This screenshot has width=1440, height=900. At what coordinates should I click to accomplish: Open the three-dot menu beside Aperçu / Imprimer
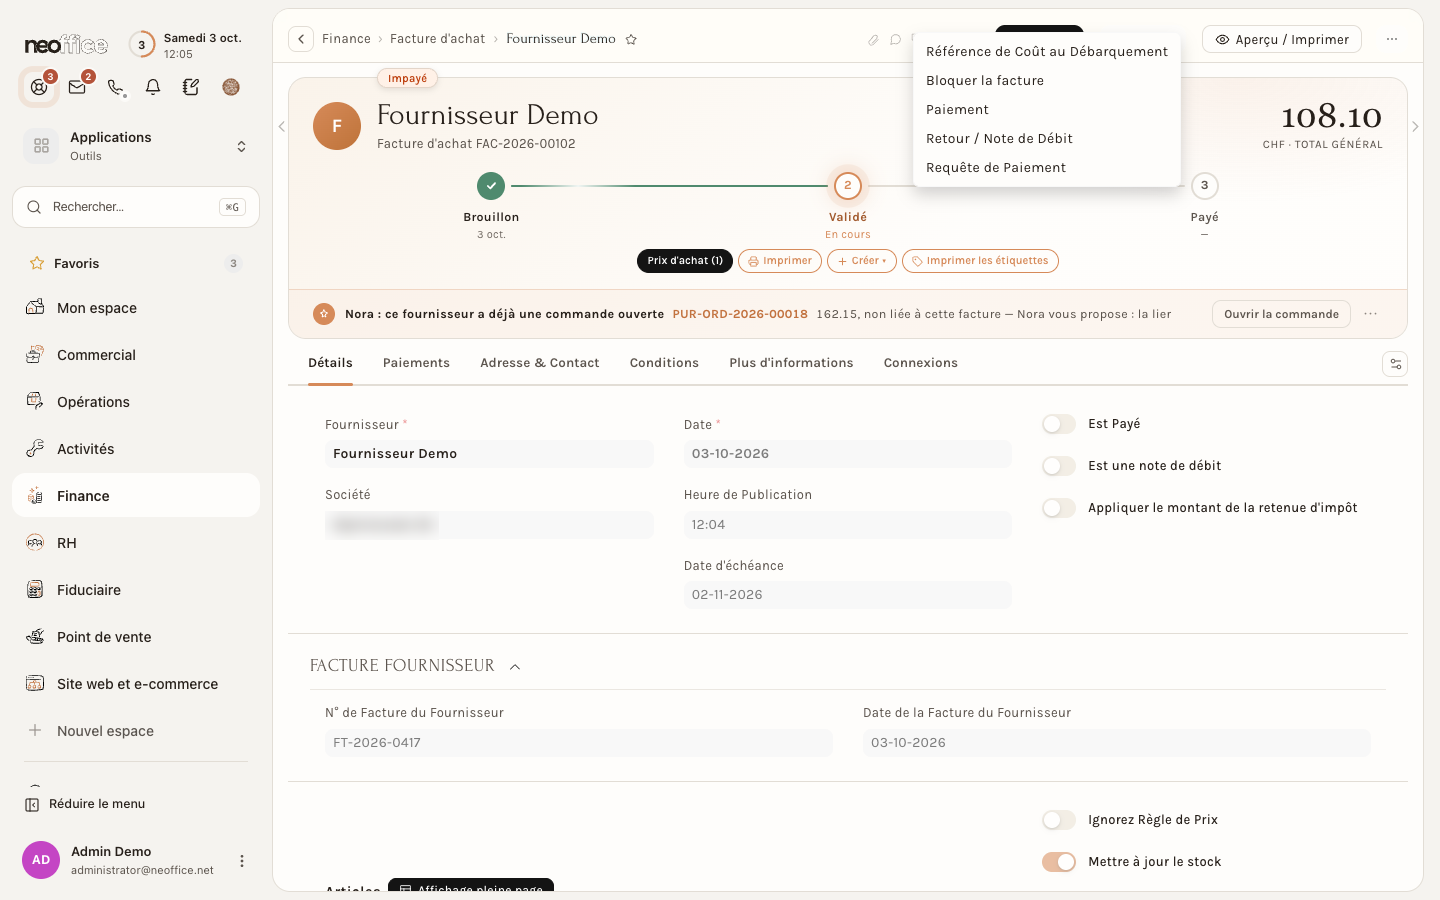pos(1392,39)
